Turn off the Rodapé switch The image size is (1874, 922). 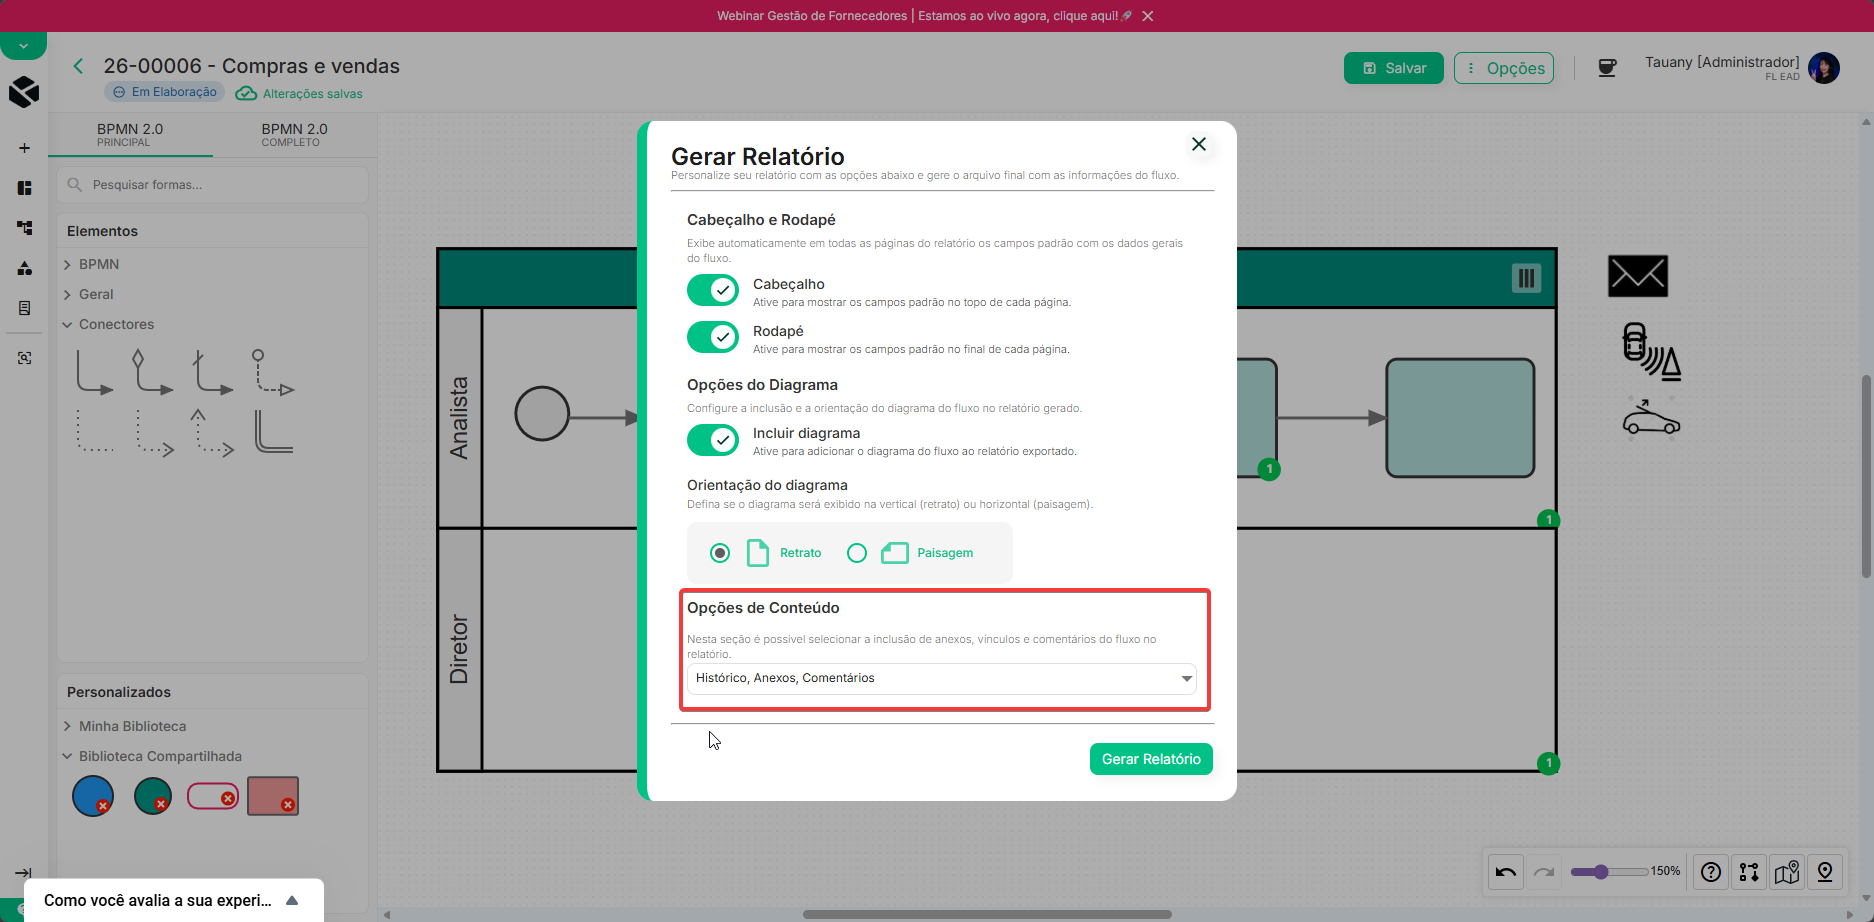point(713,337)
